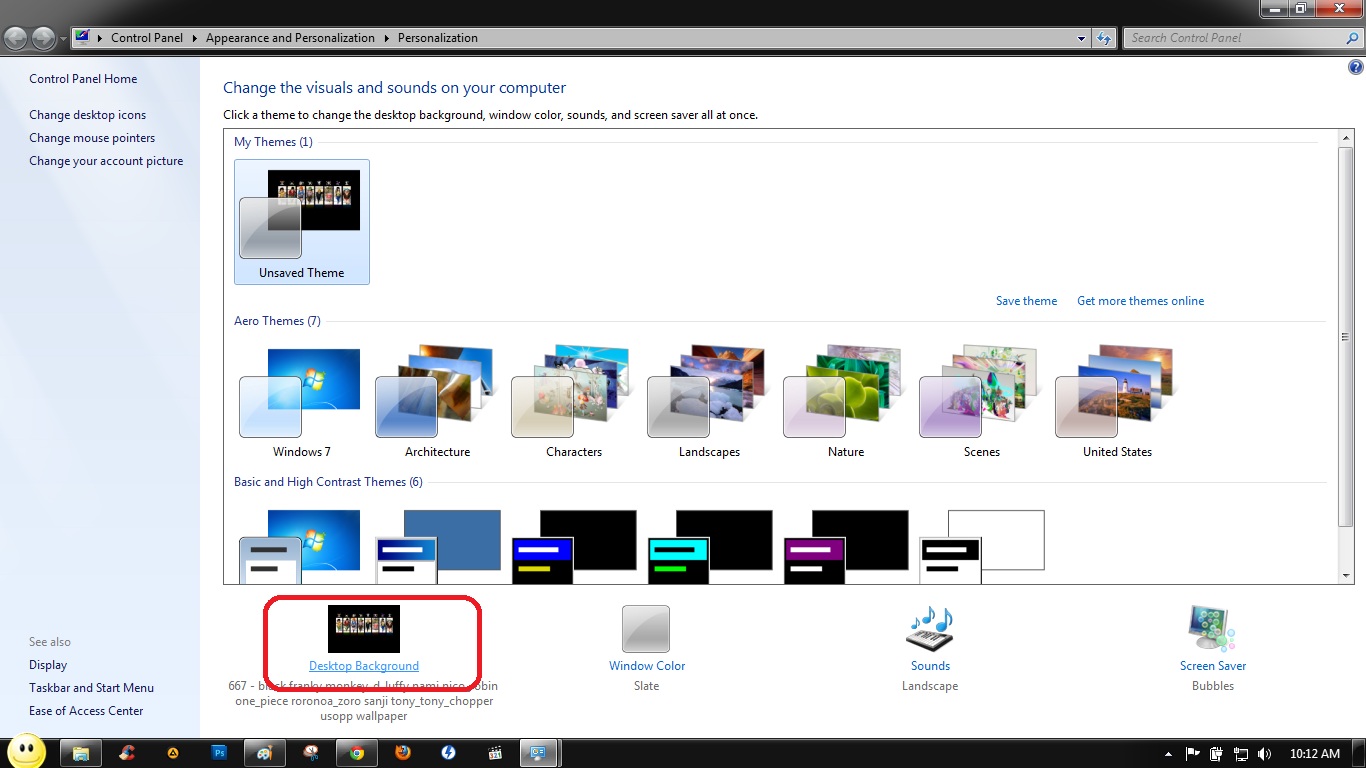Open the Screen Saver link
1366x768 pixels.
point(1213,666)
